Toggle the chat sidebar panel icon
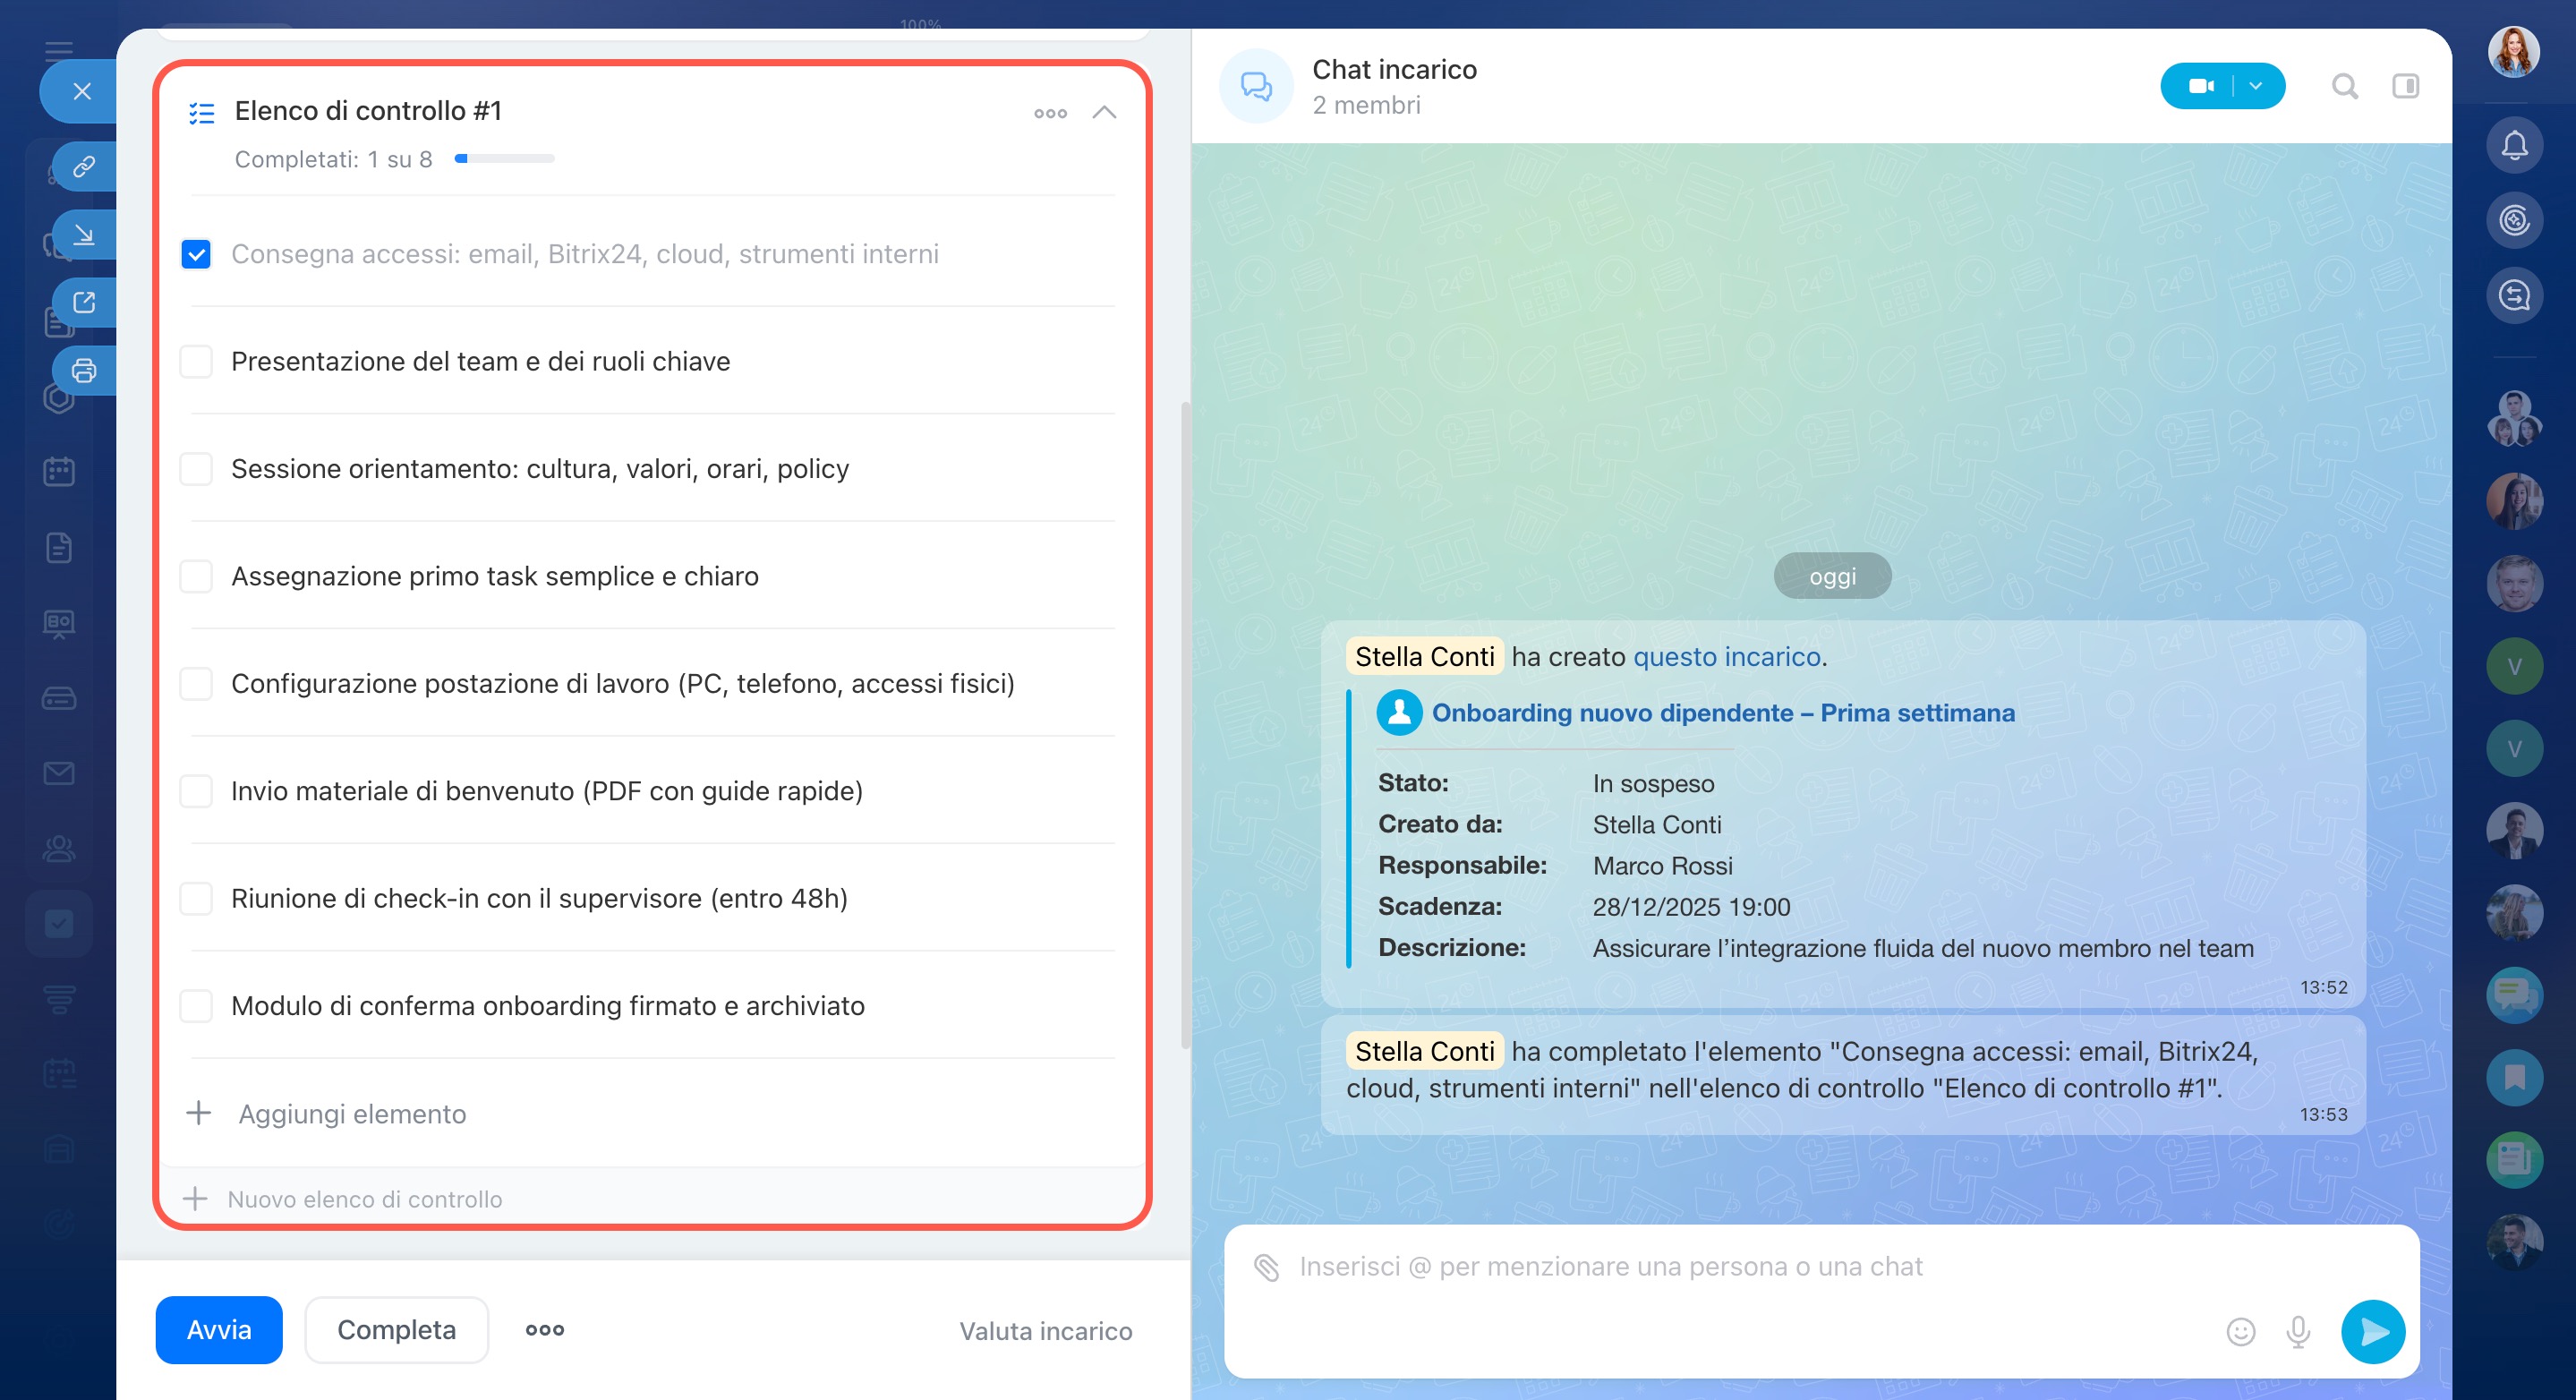 tap(2405, 86)
